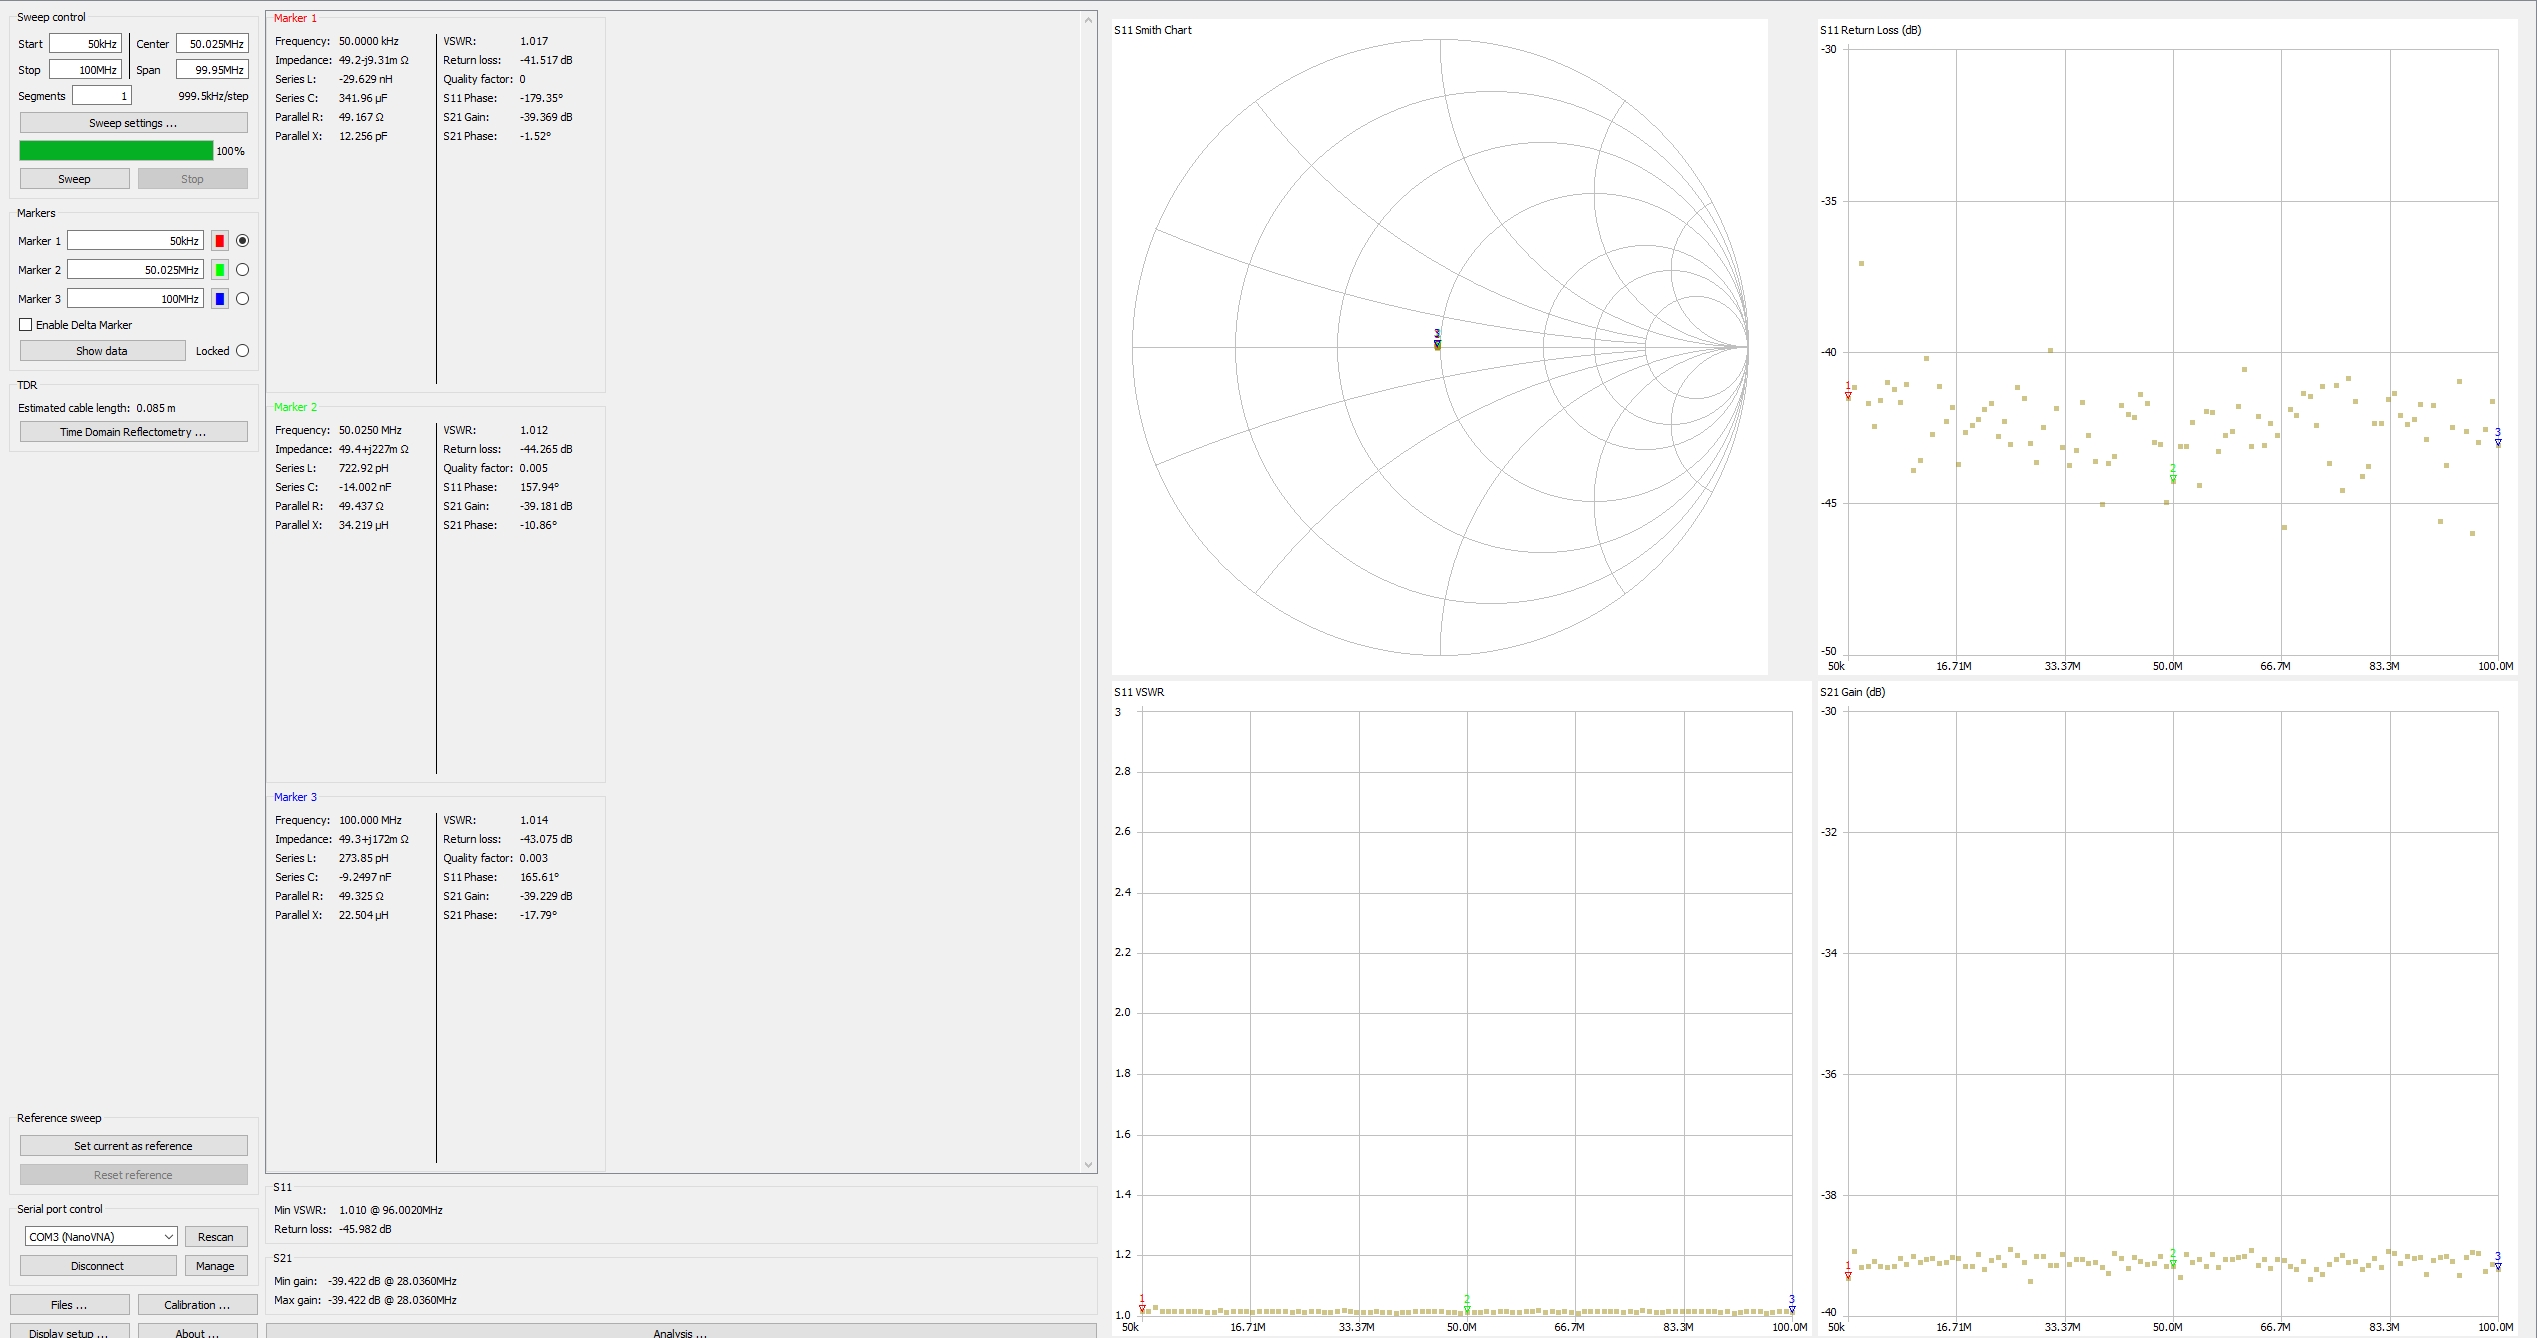Click the S11 Return Loss (dB) title

pos(1870,30)
